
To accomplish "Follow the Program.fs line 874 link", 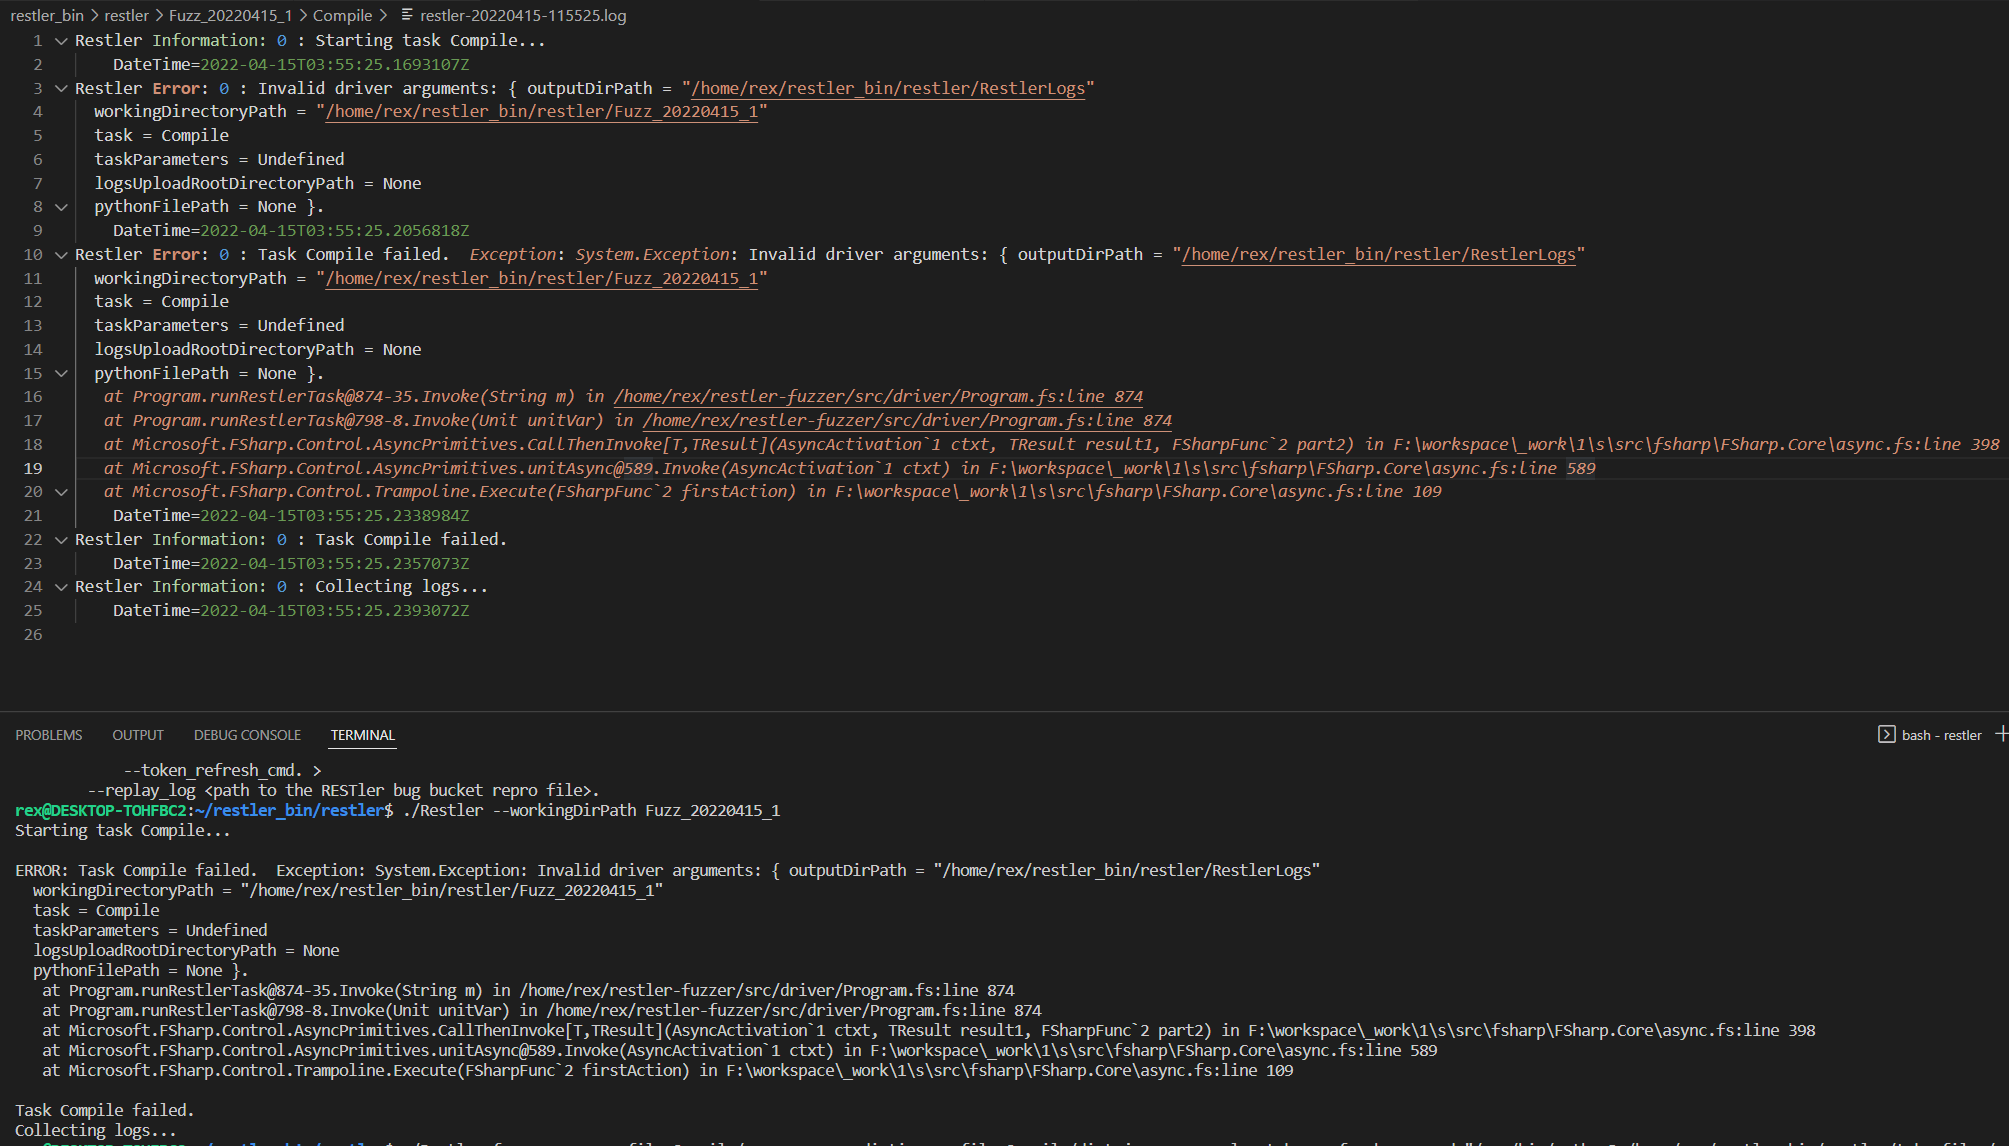I will [x=878, y=396].
